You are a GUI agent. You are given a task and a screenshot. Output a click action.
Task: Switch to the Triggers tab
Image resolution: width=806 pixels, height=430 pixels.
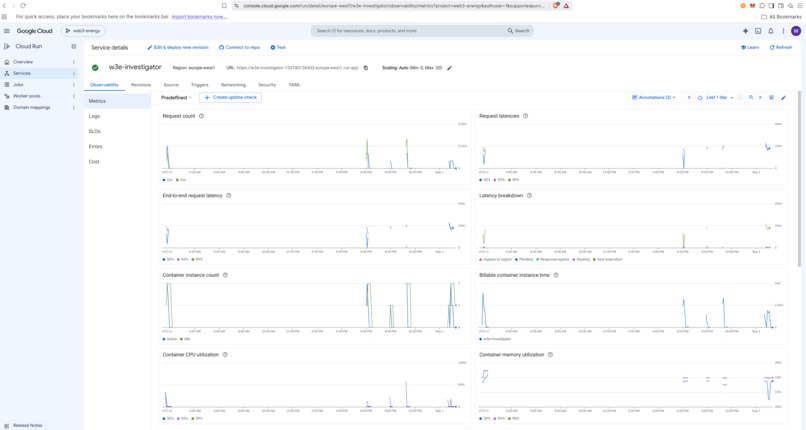click(200, 85)
